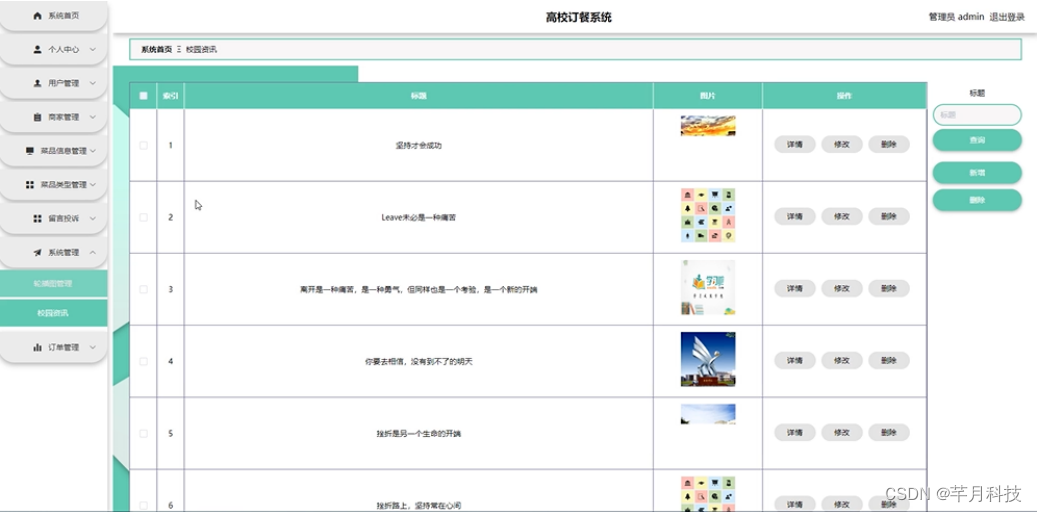Click the home icon beside 系统首页
This screenshot has width=1037, height=512.
pos(37,16)
